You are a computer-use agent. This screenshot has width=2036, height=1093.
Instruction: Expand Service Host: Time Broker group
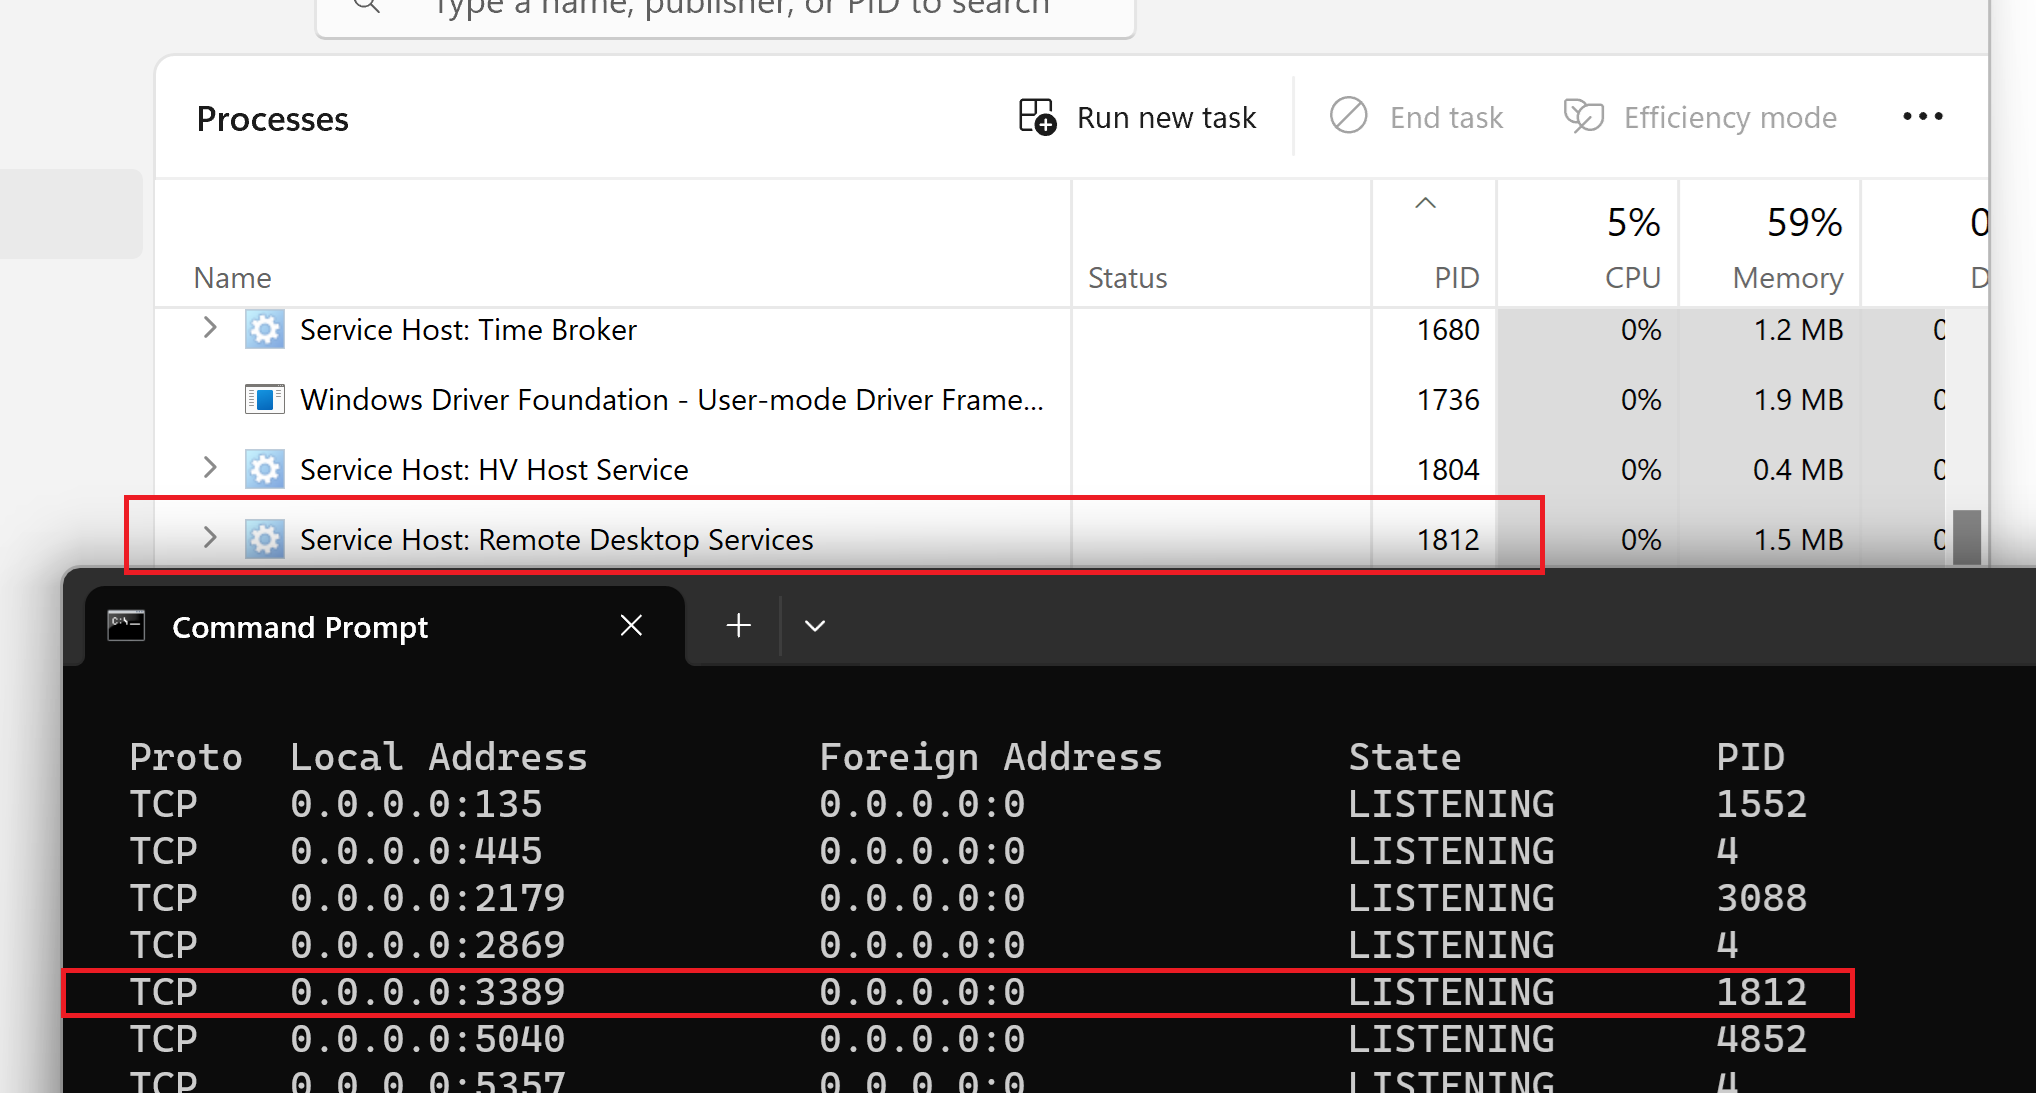tap(210, 328)
